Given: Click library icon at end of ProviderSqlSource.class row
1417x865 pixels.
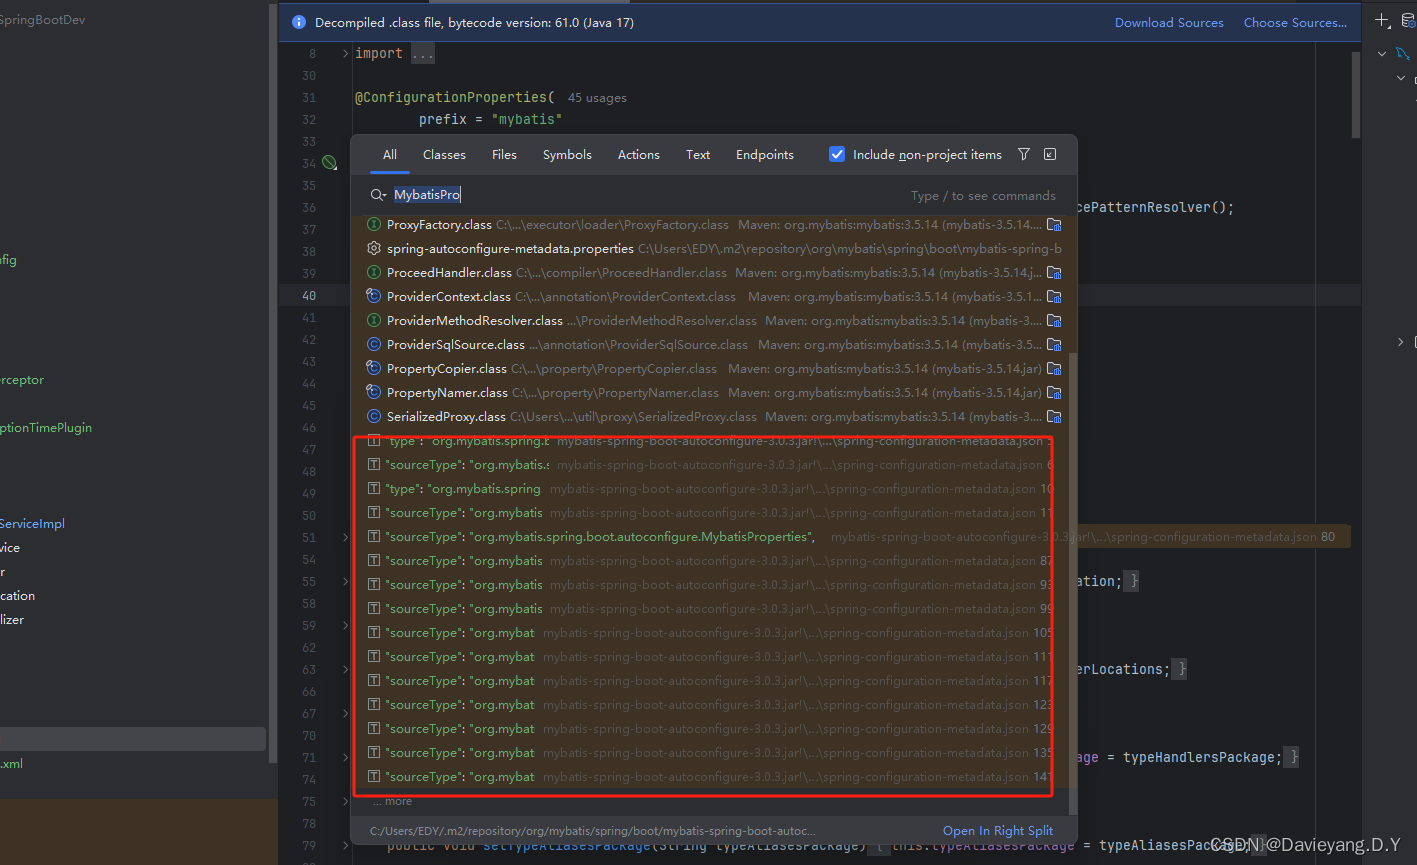Looking at the screenshot, I should [1054, 345].
